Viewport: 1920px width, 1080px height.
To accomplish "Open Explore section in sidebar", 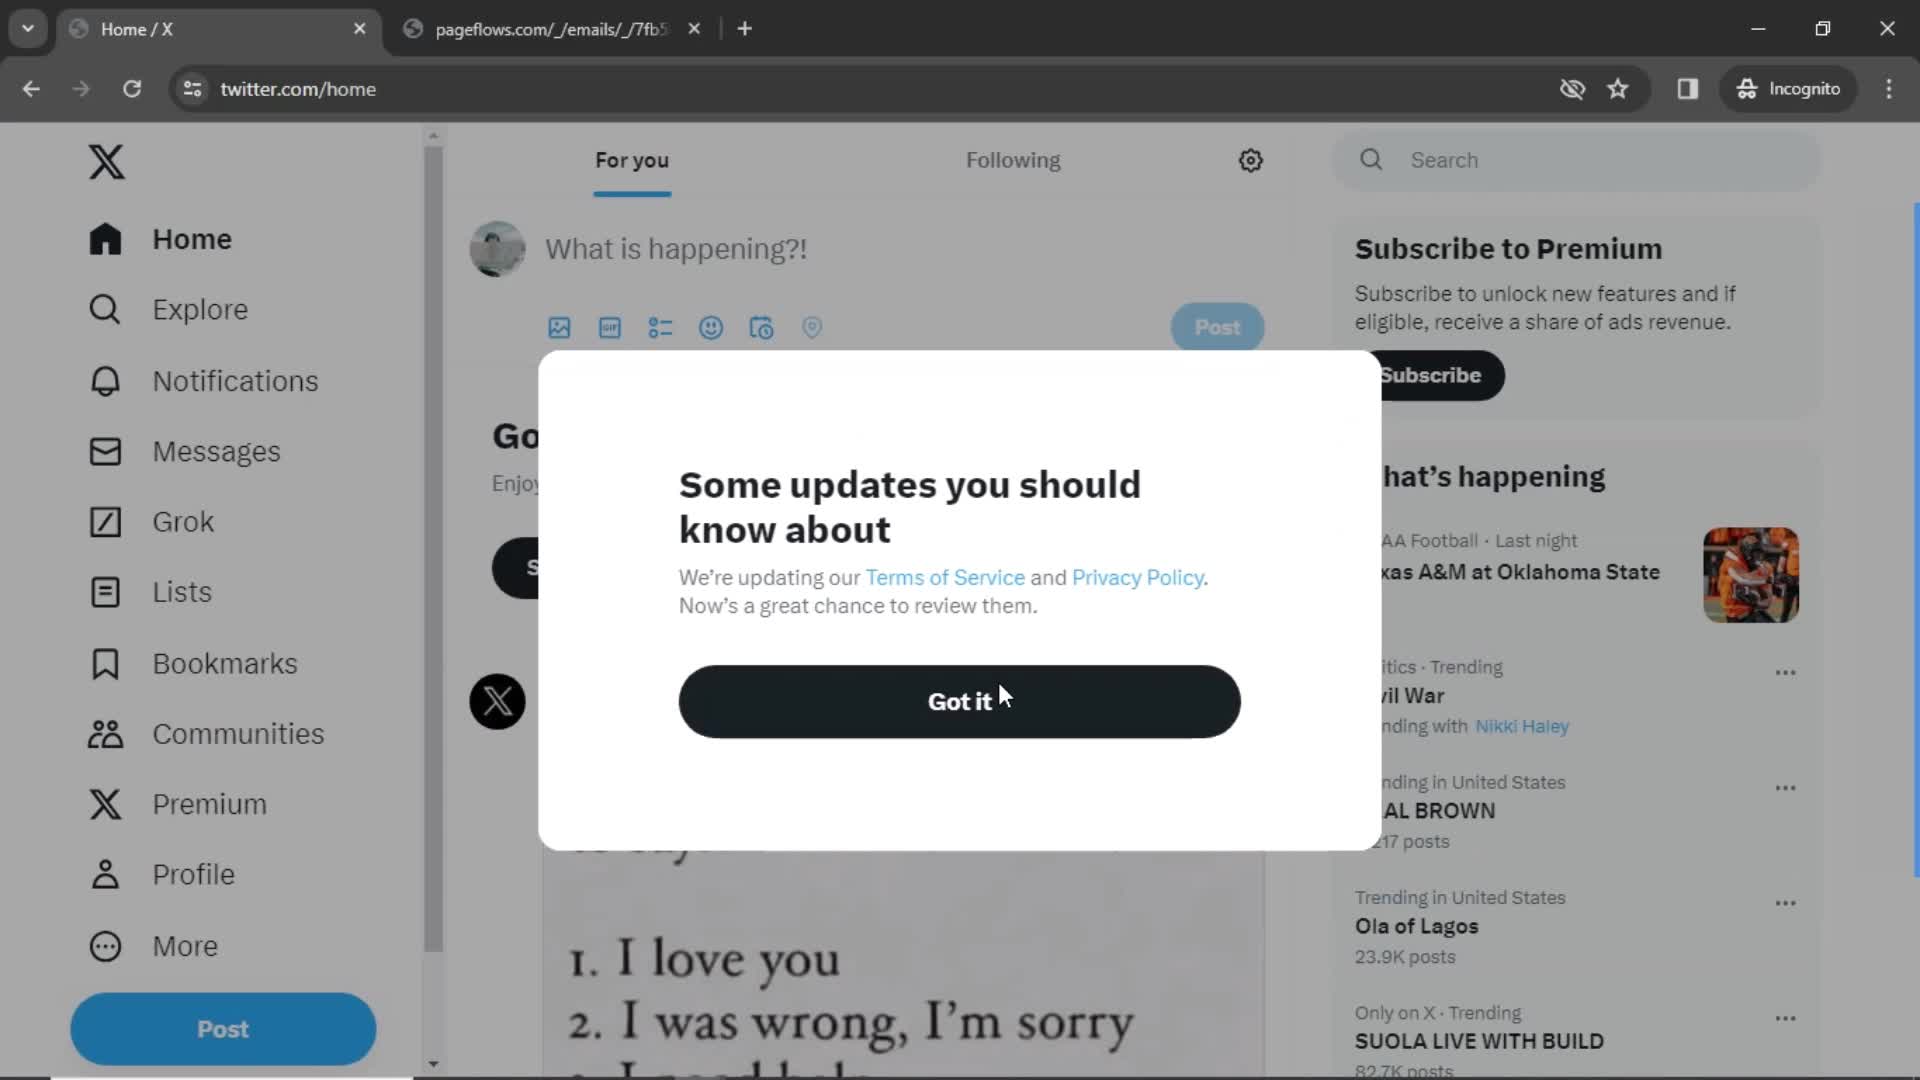I will click(x=200, y=310).
